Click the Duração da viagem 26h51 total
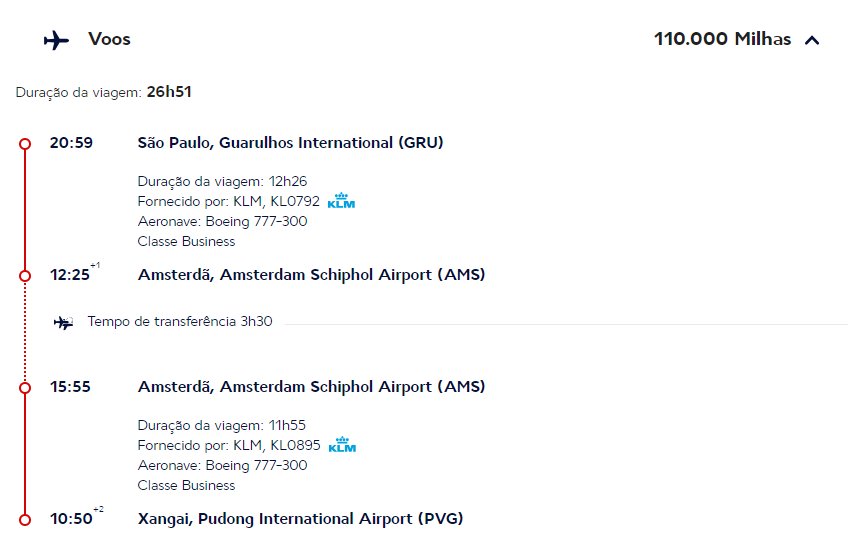The height and width of the screenshot is (548, 863). (103, 92)
